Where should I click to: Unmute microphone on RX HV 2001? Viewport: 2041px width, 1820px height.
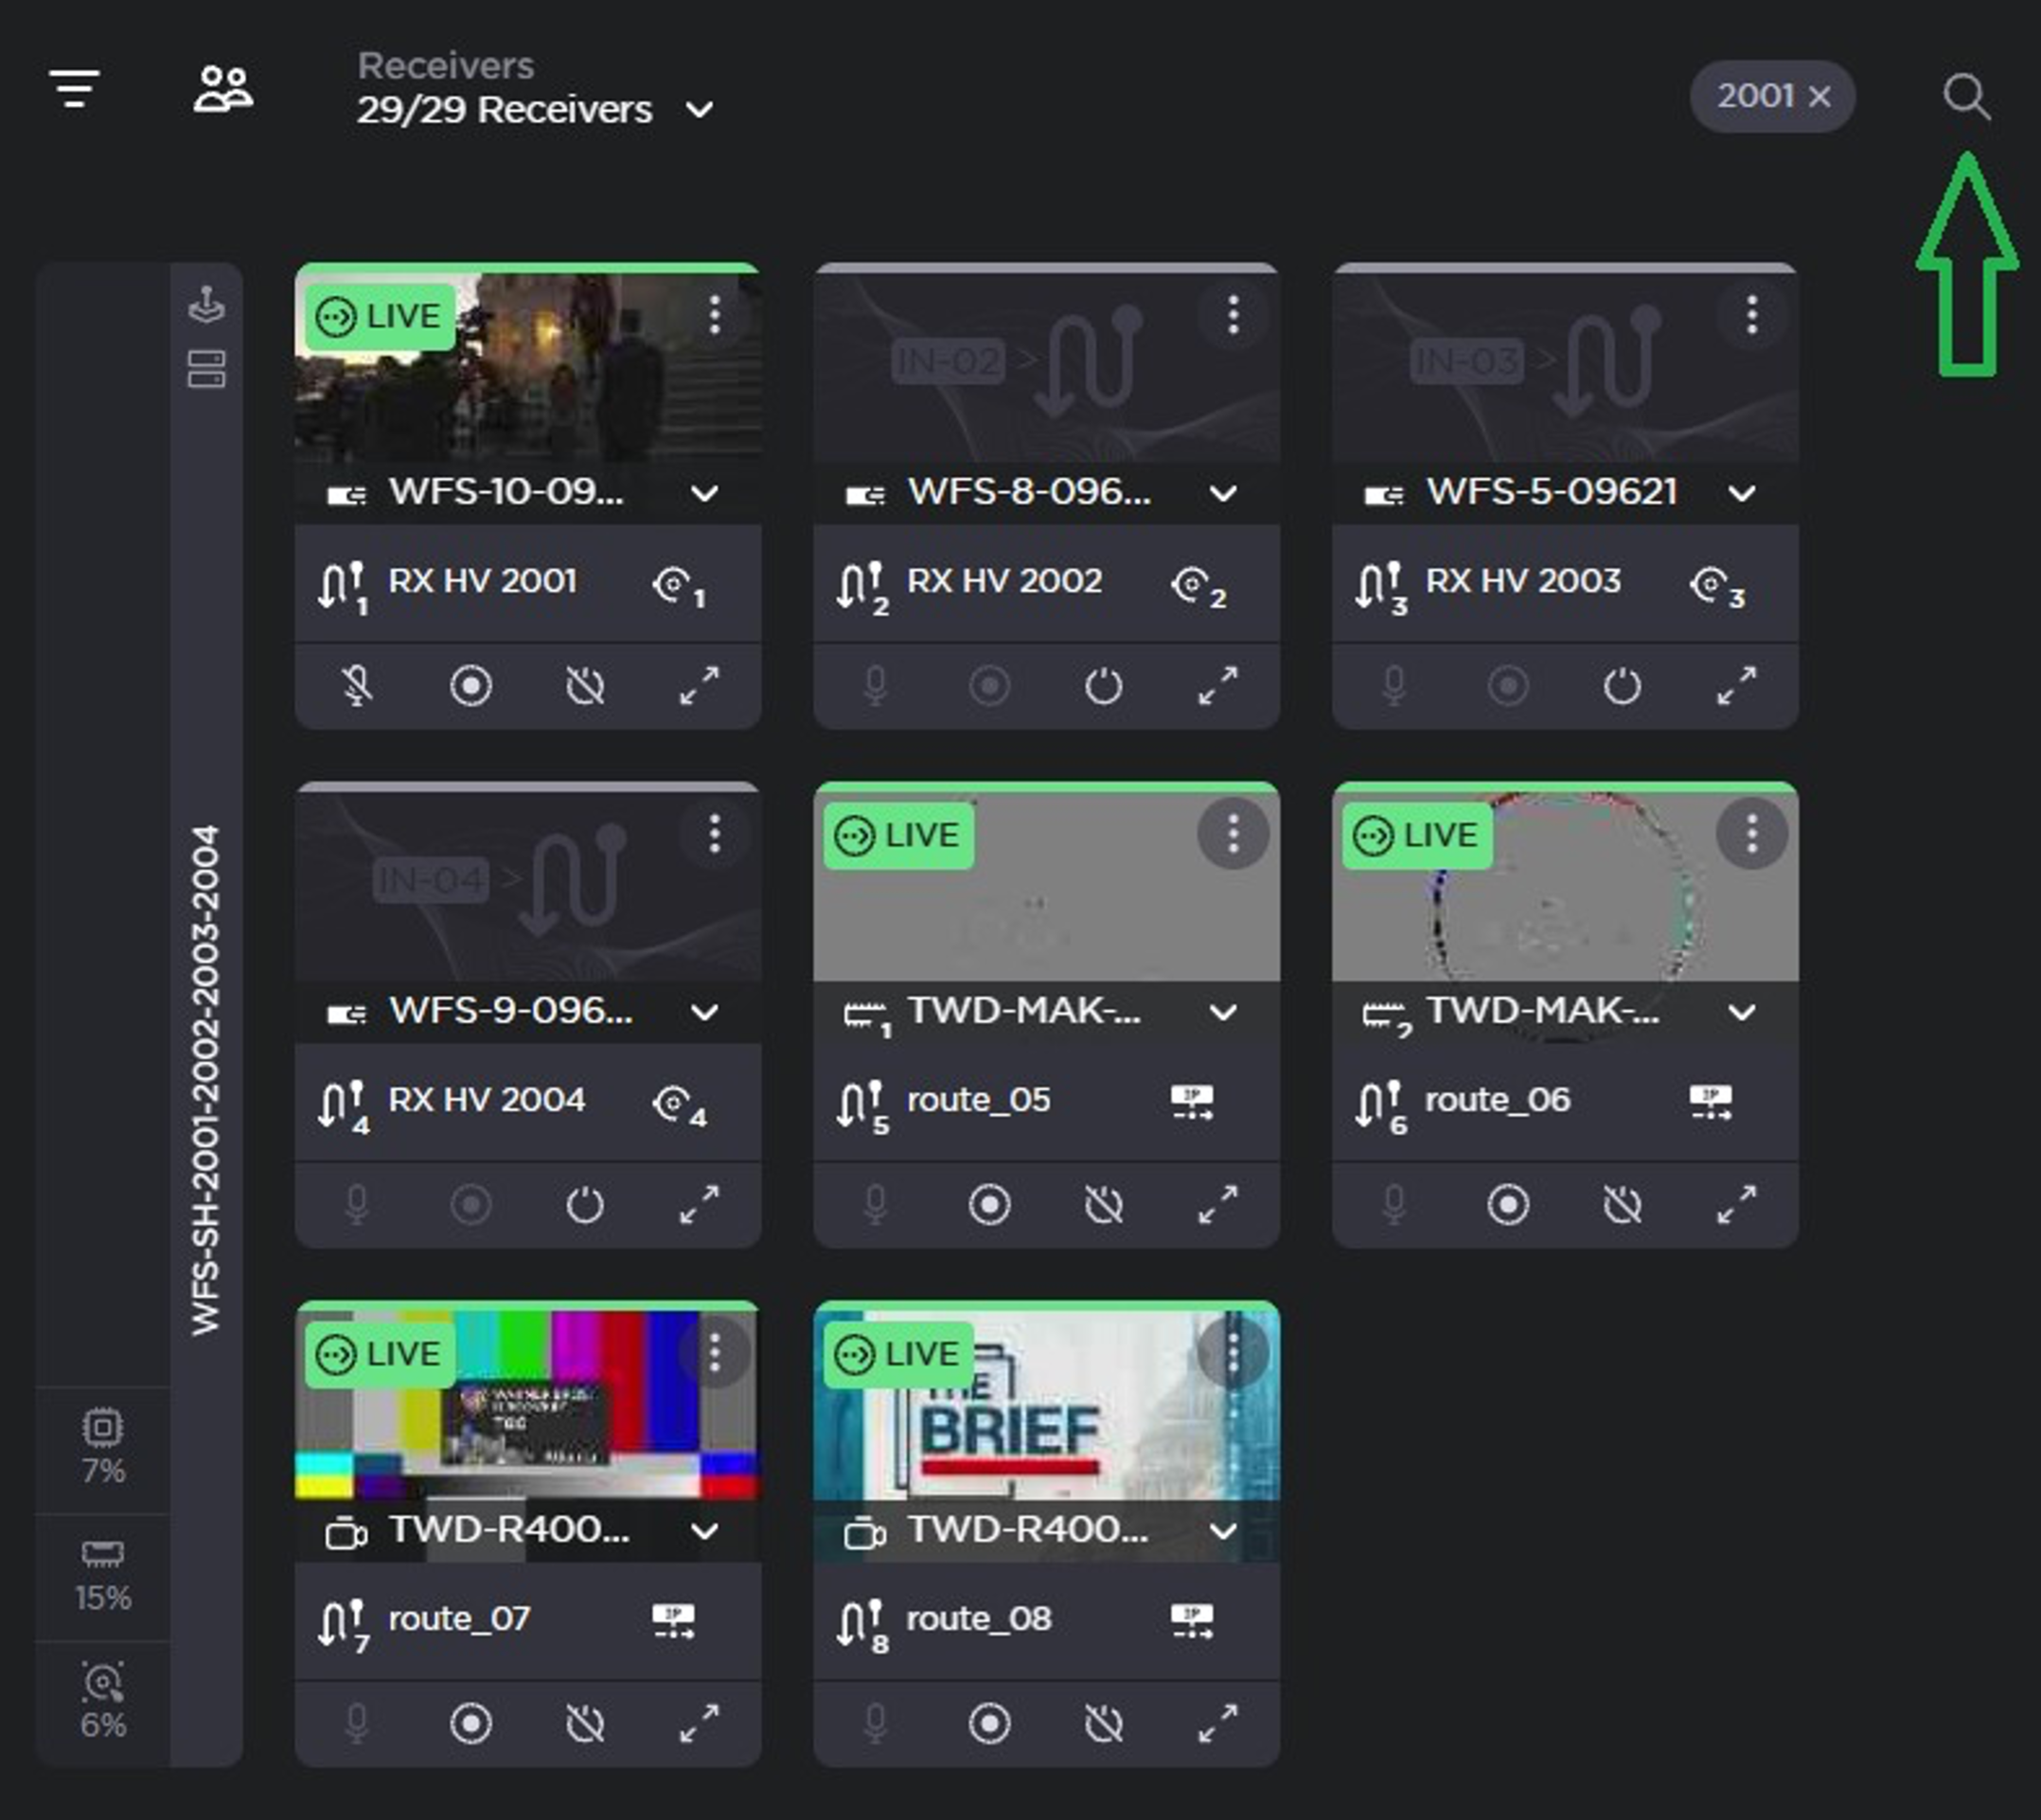357,686
